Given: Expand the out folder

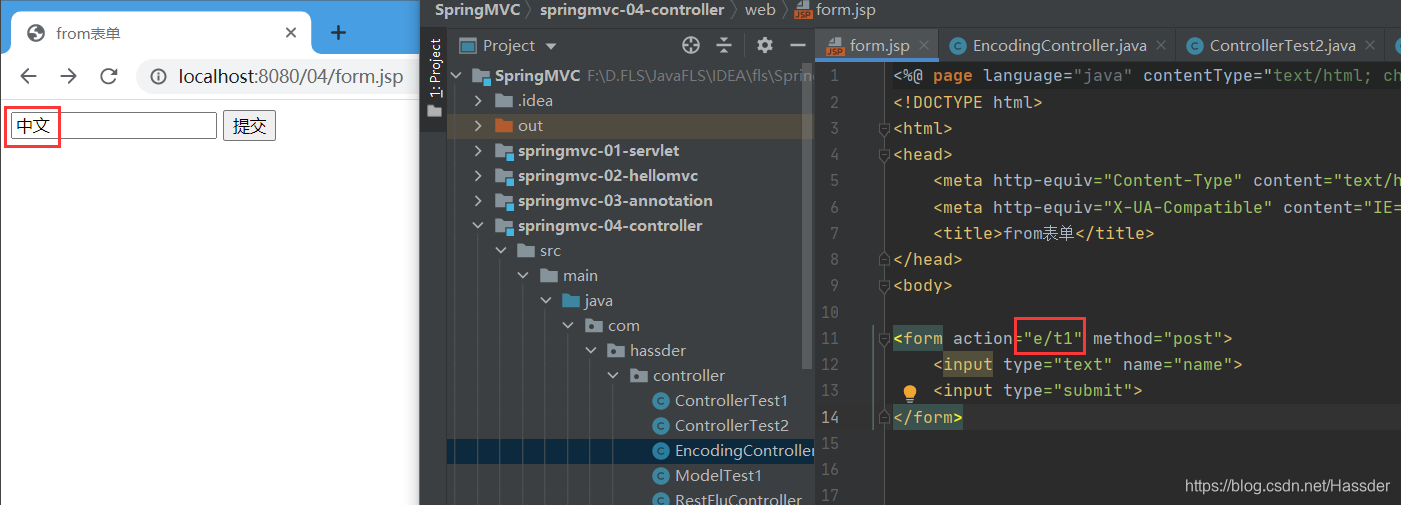Looking at the screenshot, I should coord(477,126).
